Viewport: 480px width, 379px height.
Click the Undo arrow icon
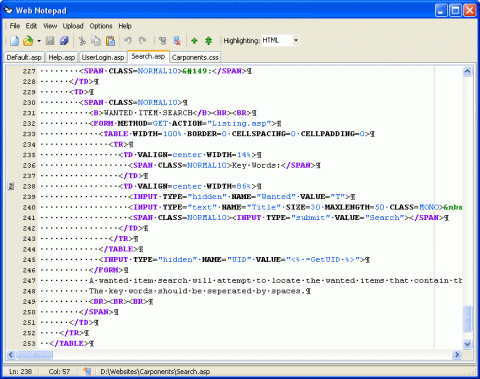click(128, 41)
